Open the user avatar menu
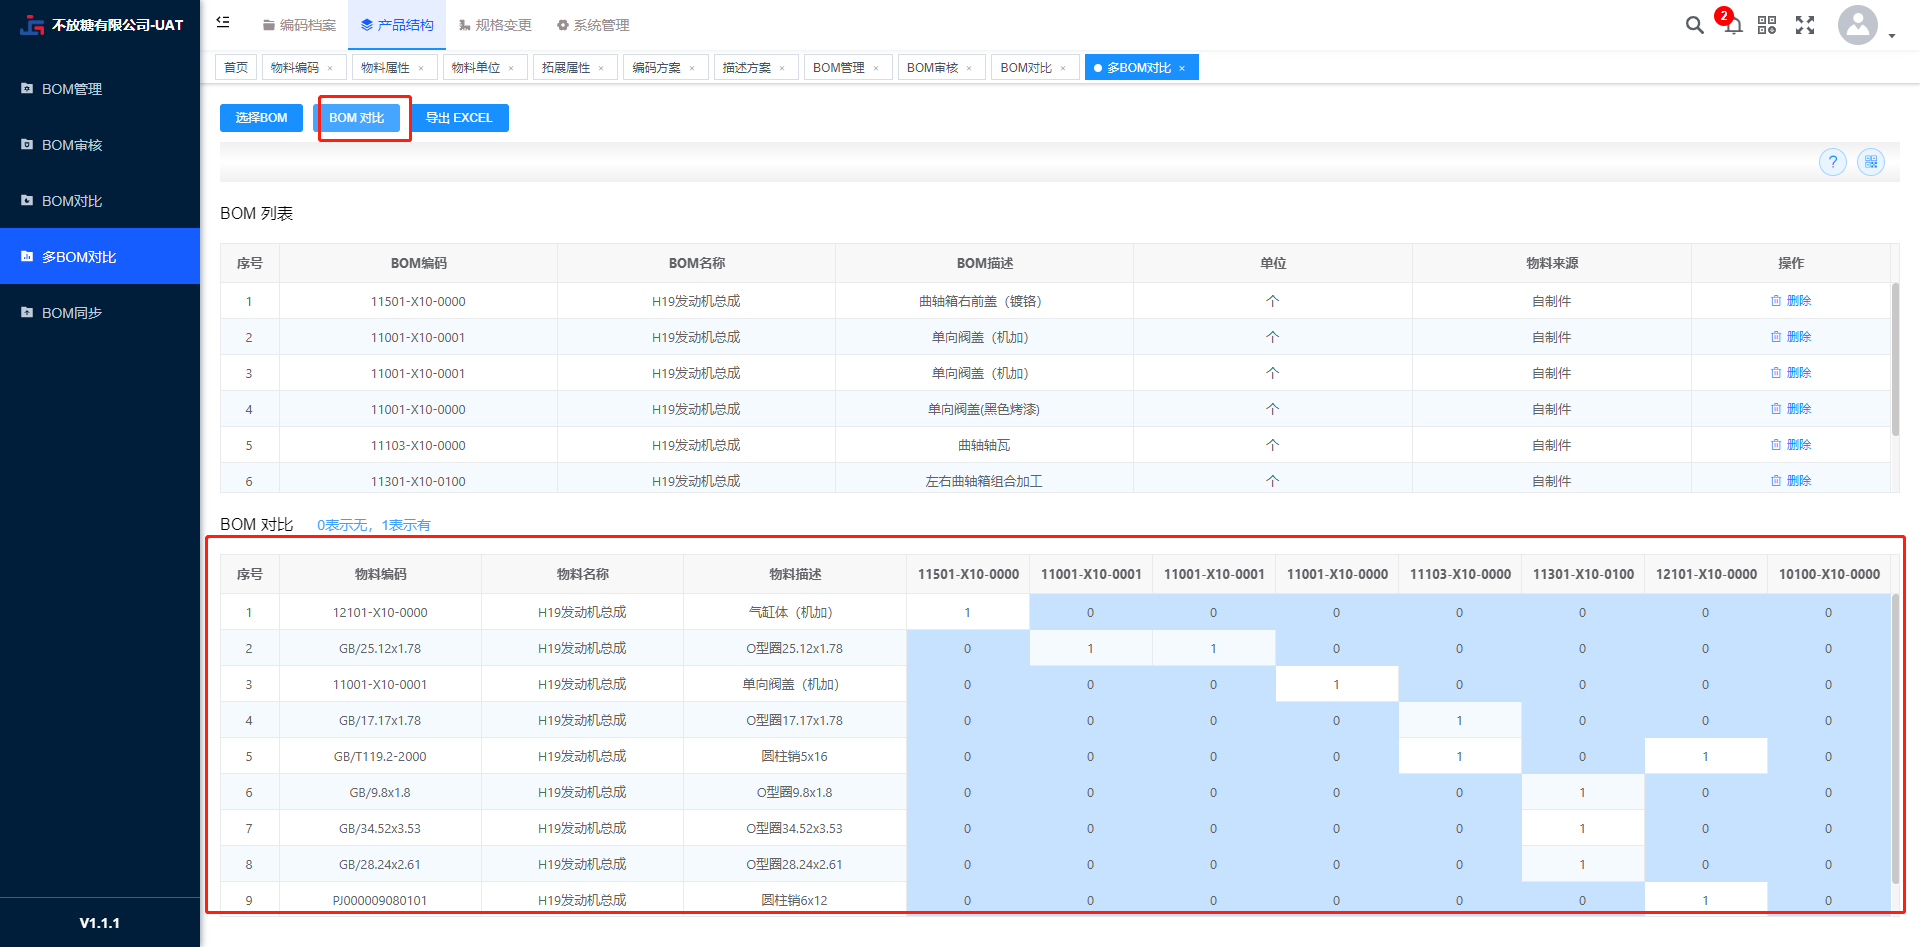 pos(1858,25)
